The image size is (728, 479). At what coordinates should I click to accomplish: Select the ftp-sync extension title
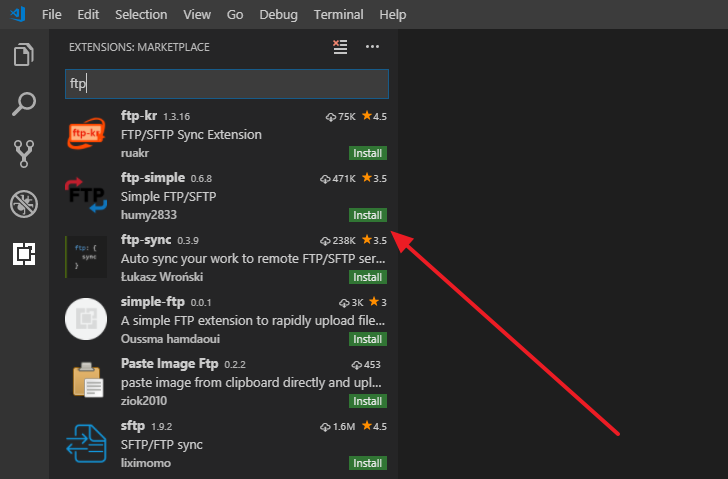(146, 240)
